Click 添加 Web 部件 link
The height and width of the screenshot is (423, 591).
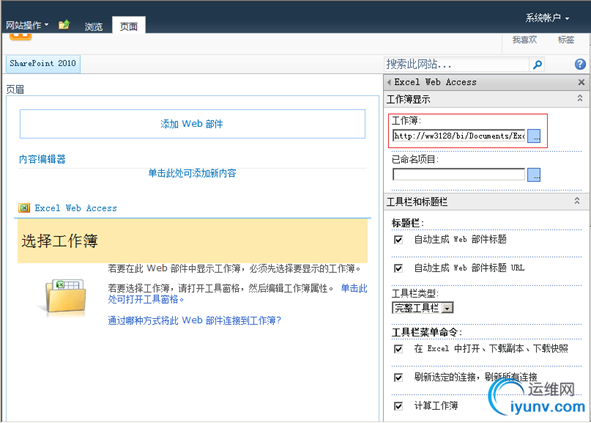(192, 124)
